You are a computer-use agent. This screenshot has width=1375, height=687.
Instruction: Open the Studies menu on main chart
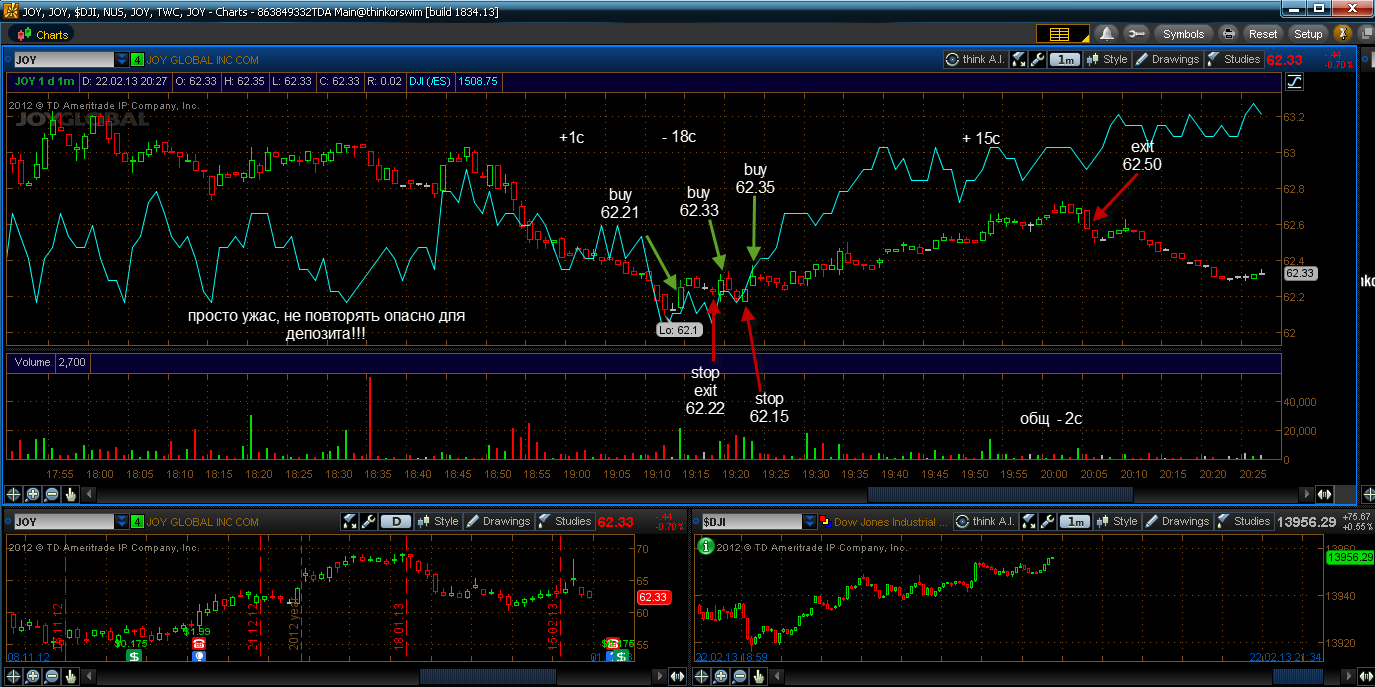[1234, 59]
